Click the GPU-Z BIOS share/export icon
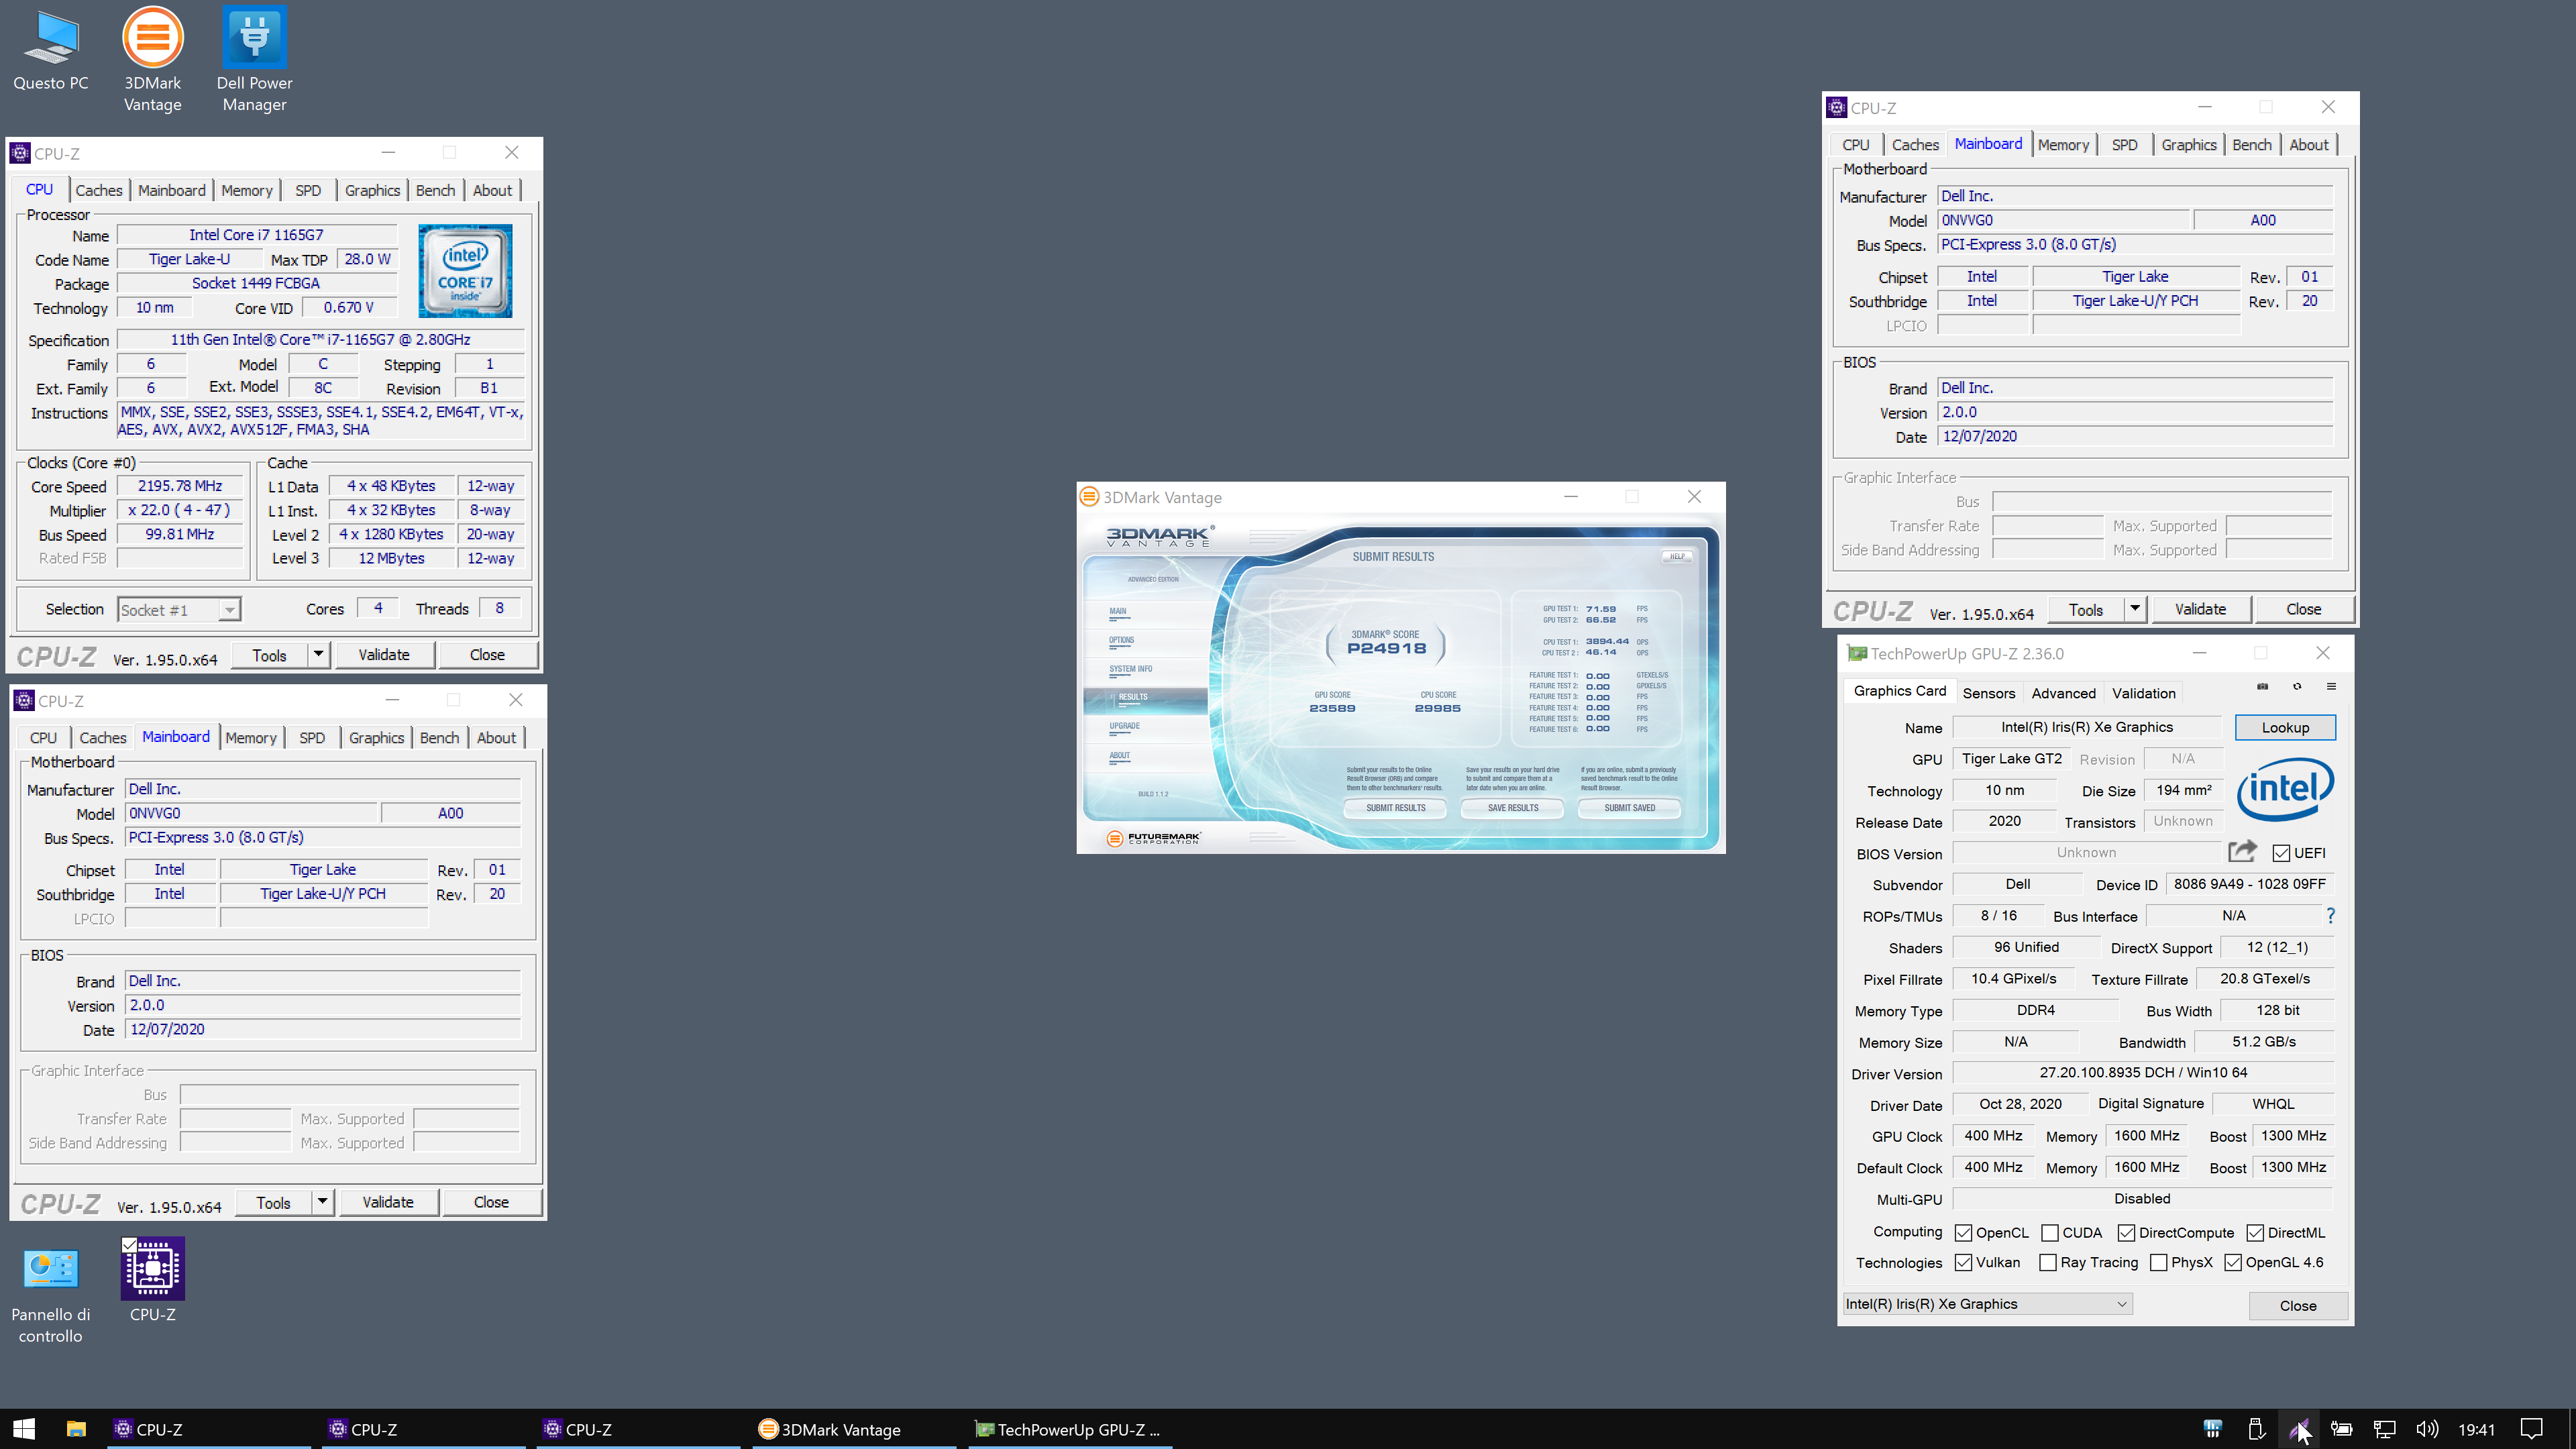The width and height of the screenshot is (2576, 1449). [2242, 852]
